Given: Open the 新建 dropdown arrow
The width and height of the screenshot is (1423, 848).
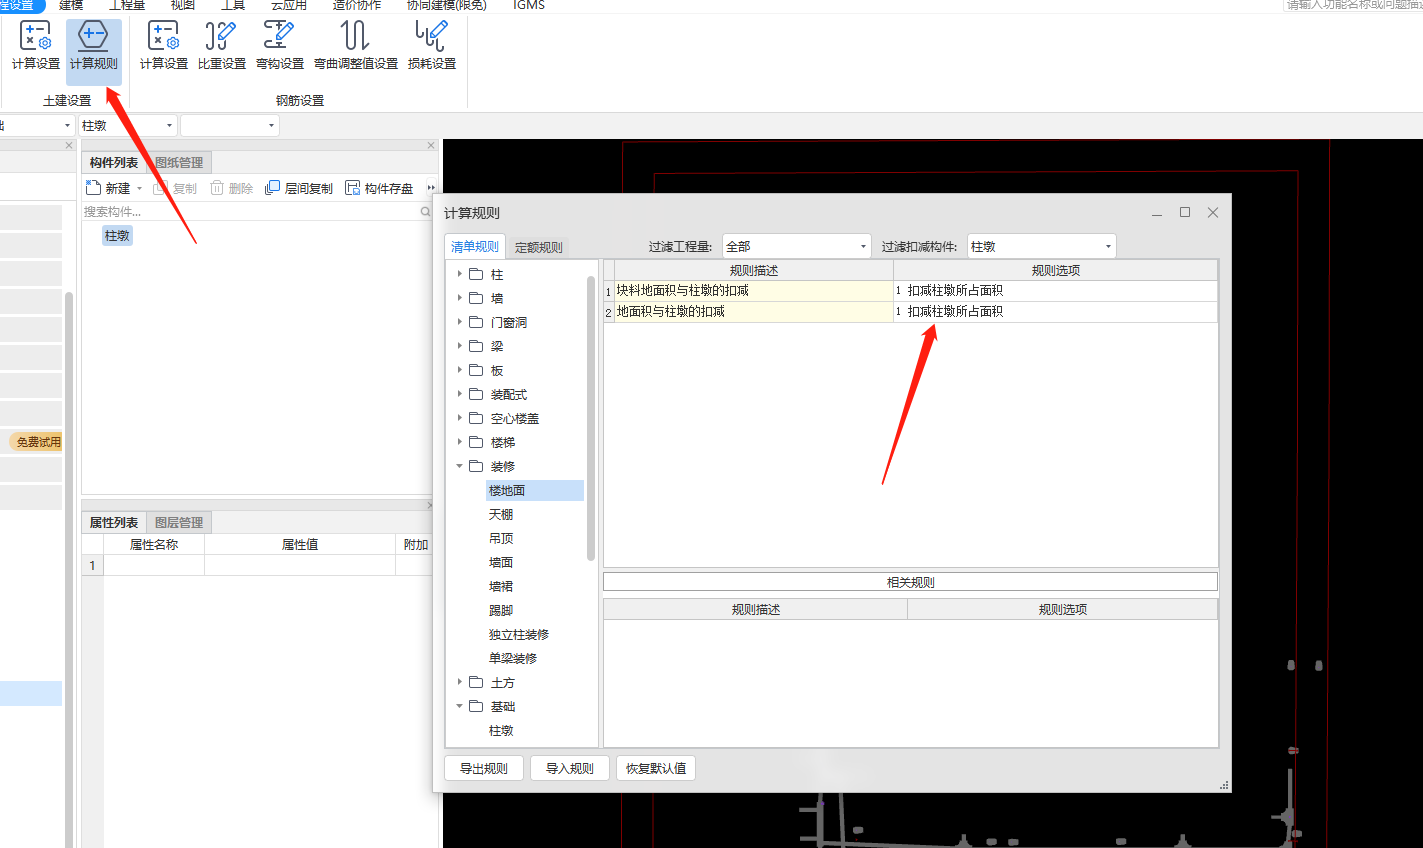Looking at the screenshot, I should 139,189.
